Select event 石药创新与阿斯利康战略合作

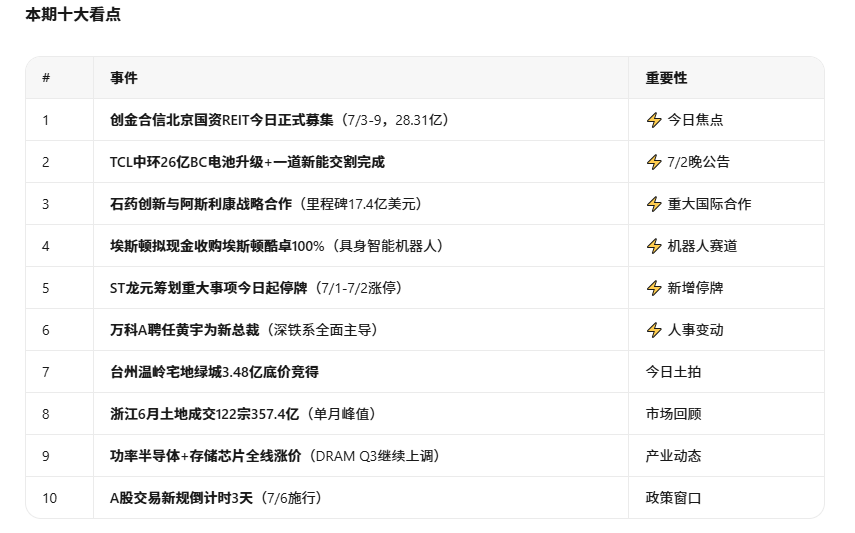(x=201, y=204)
